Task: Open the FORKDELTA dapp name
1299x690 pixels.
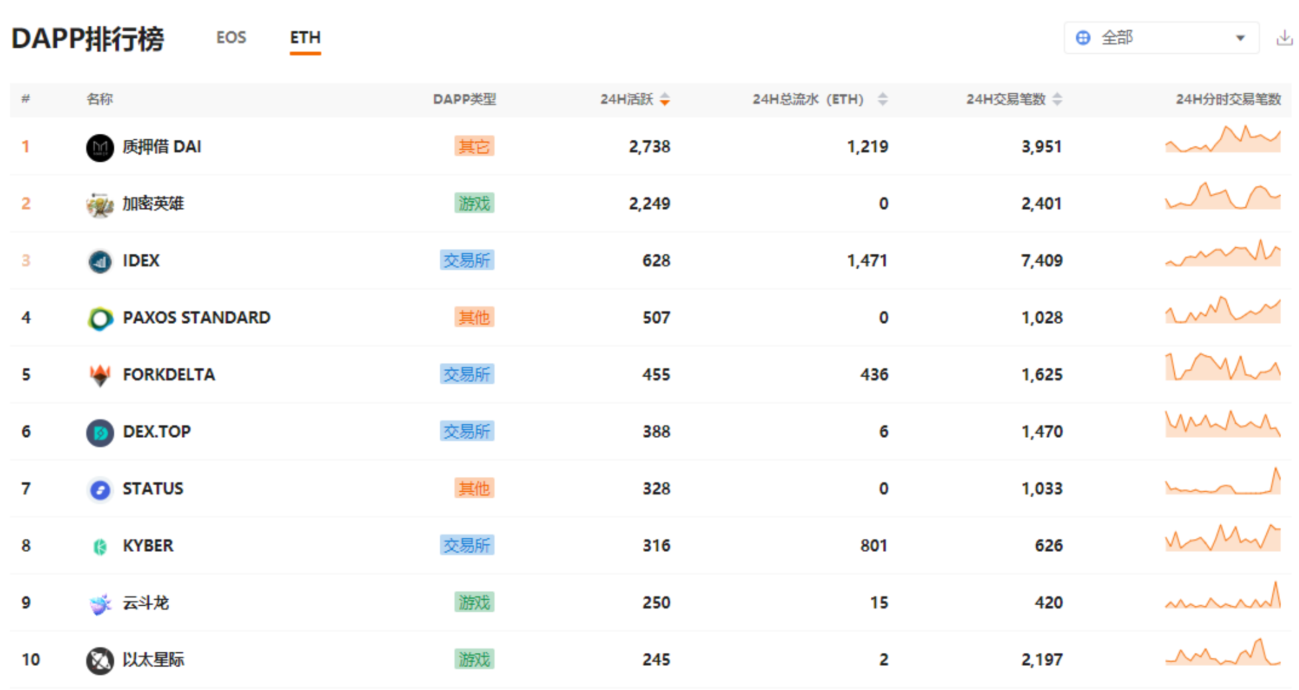Action: (x=169, y=375)
